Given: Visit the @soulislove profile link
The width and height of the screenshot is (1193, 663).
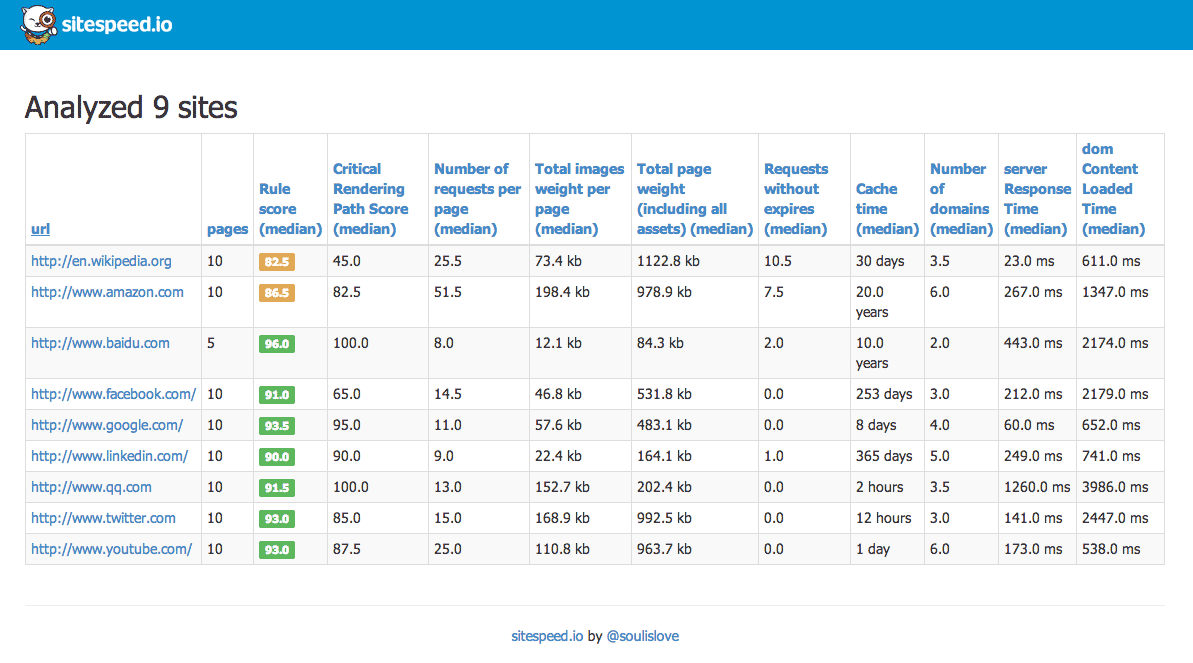Looking at the screenshot, I should tap(643, 636).
